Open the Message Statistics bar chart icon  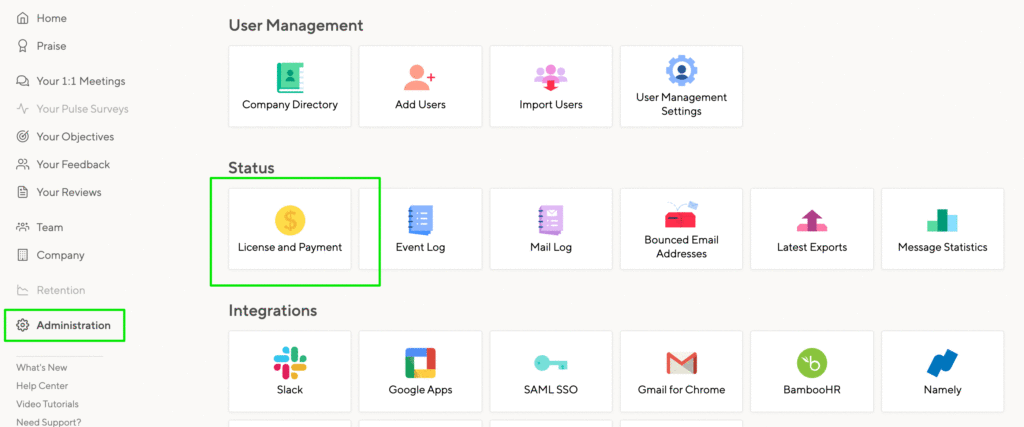point(942,221)
